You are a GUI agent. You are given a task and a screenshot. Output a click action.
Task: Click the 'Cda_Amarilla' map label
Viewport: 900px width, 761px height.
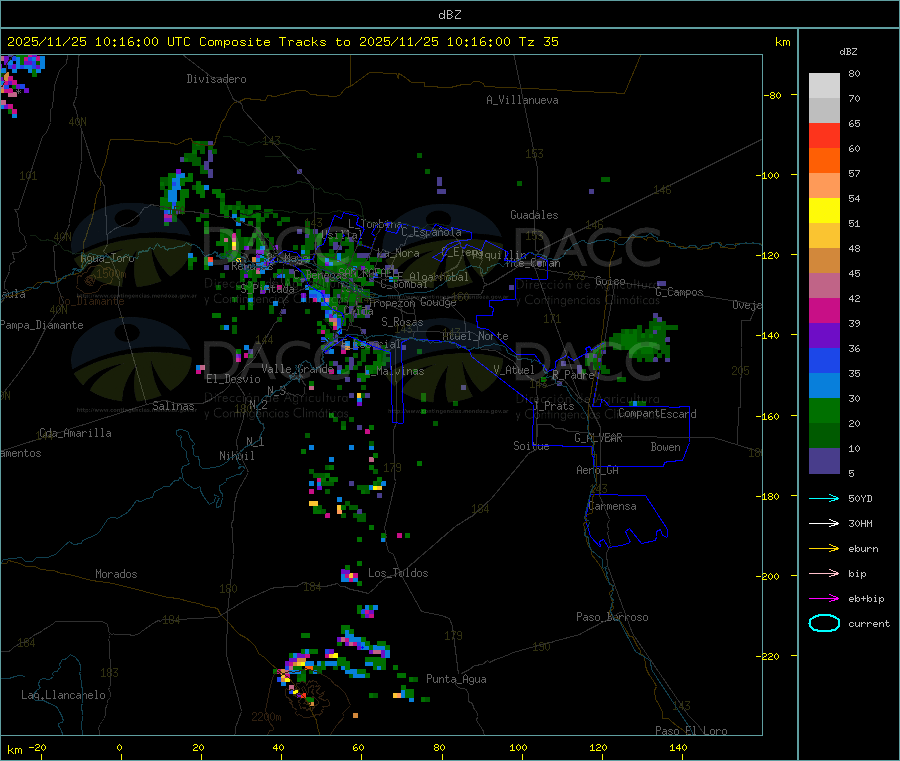tap(75, 433)
